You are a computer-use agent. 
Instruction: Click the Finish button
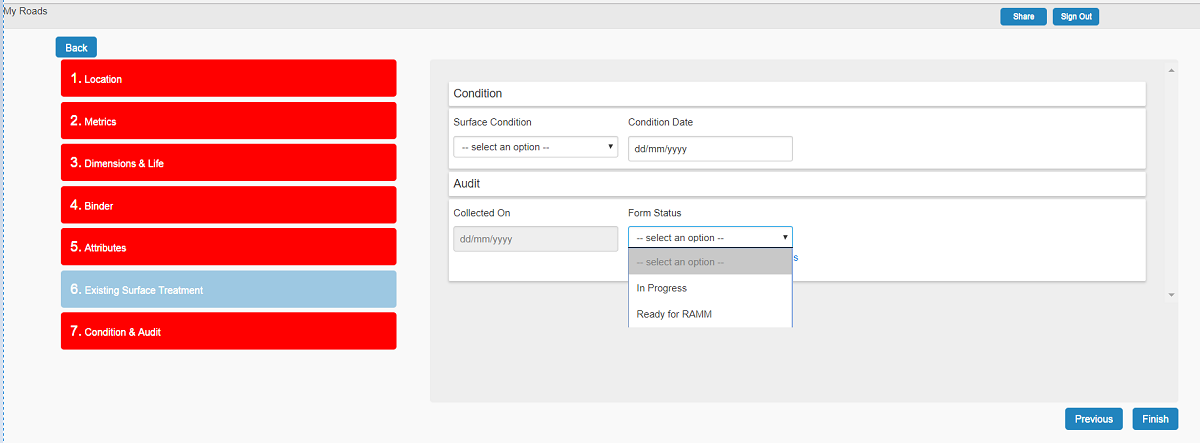click(x=1155, y=419)
